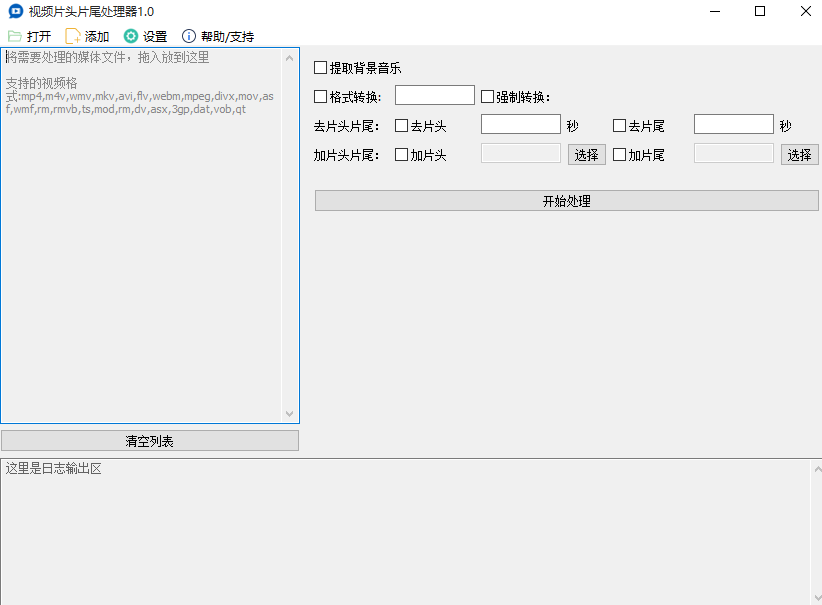822x605 pixels.
Task: Close the 视频片头片尾处理器 window
Action: click(805, 11)
